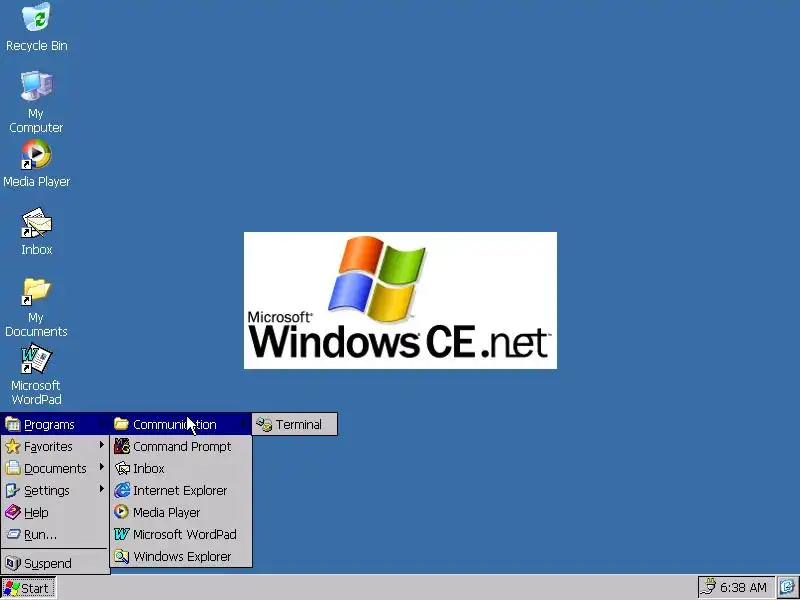Choose Programs in the Start menu

55,424
